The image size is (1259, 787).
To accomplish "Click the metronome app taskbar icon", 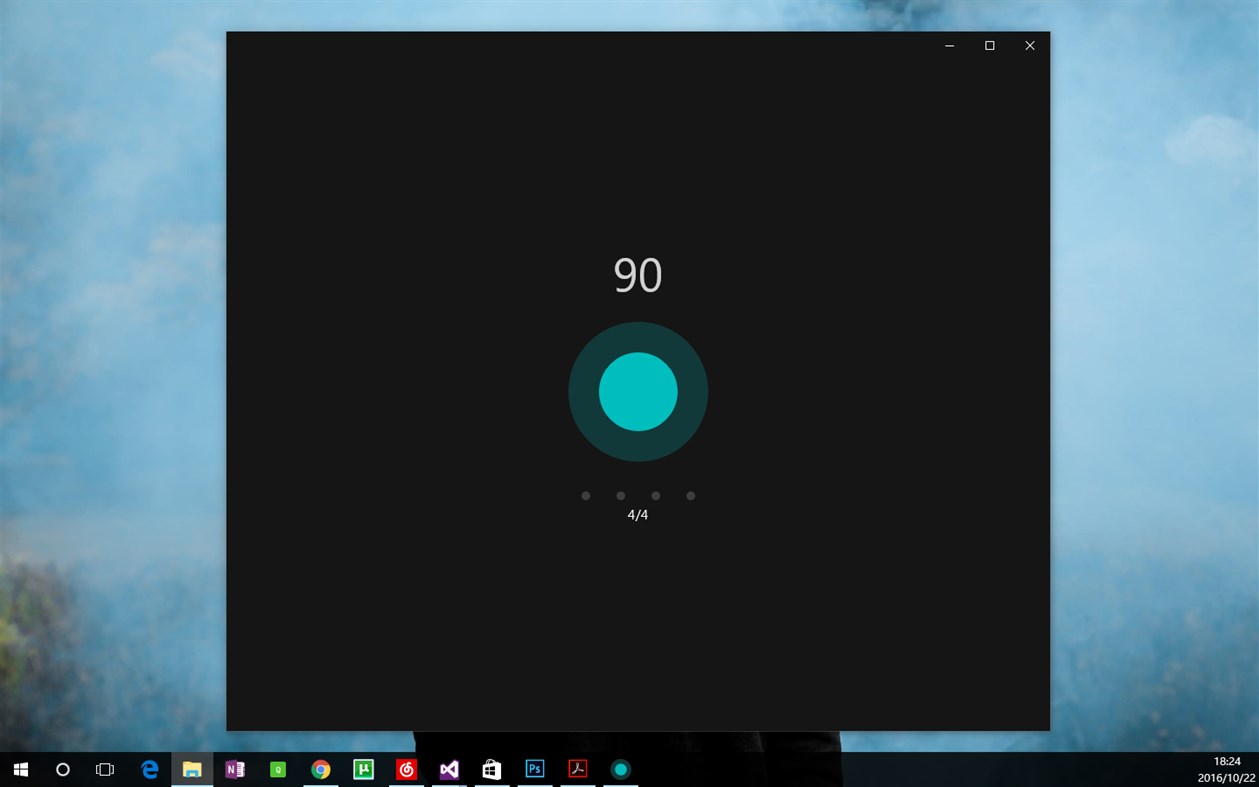I will click(x=620, y=769).
